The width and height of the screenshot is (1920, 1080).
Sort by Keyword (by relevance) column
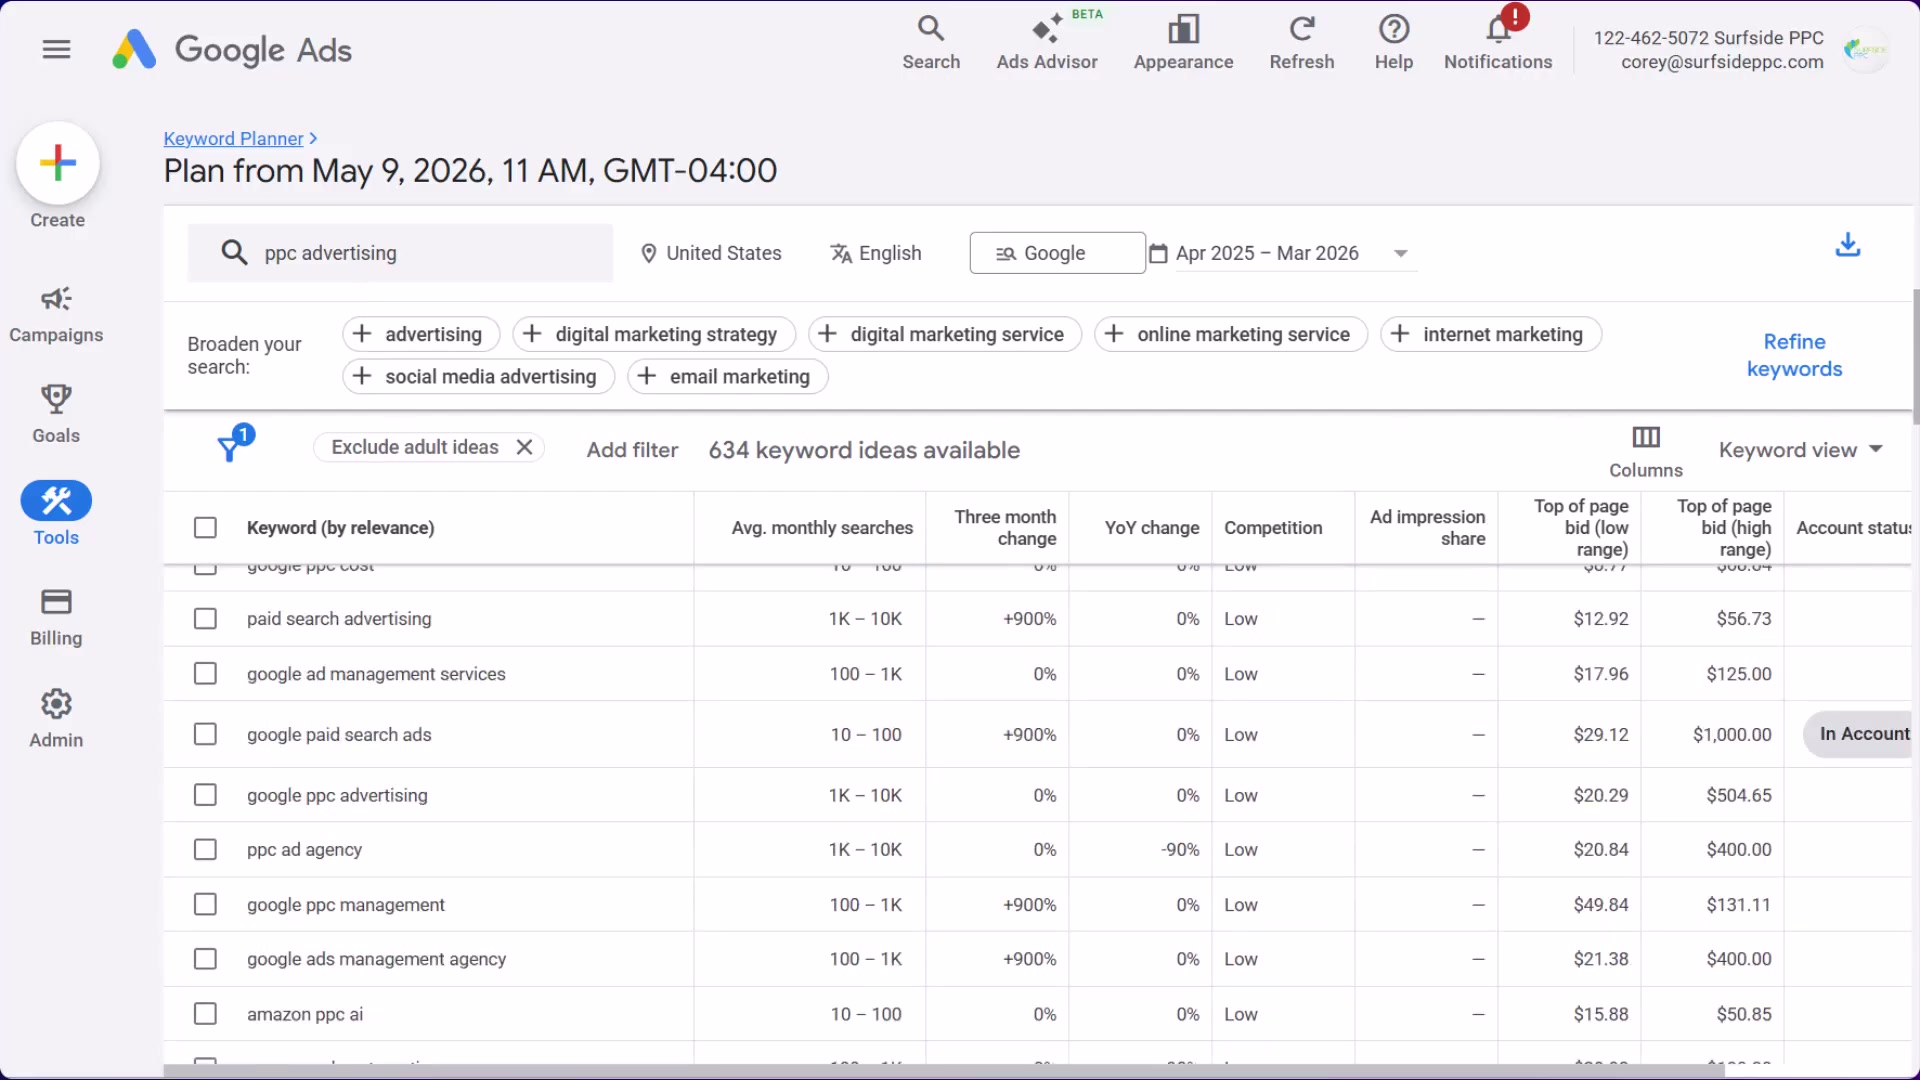(x=340, y=527)
